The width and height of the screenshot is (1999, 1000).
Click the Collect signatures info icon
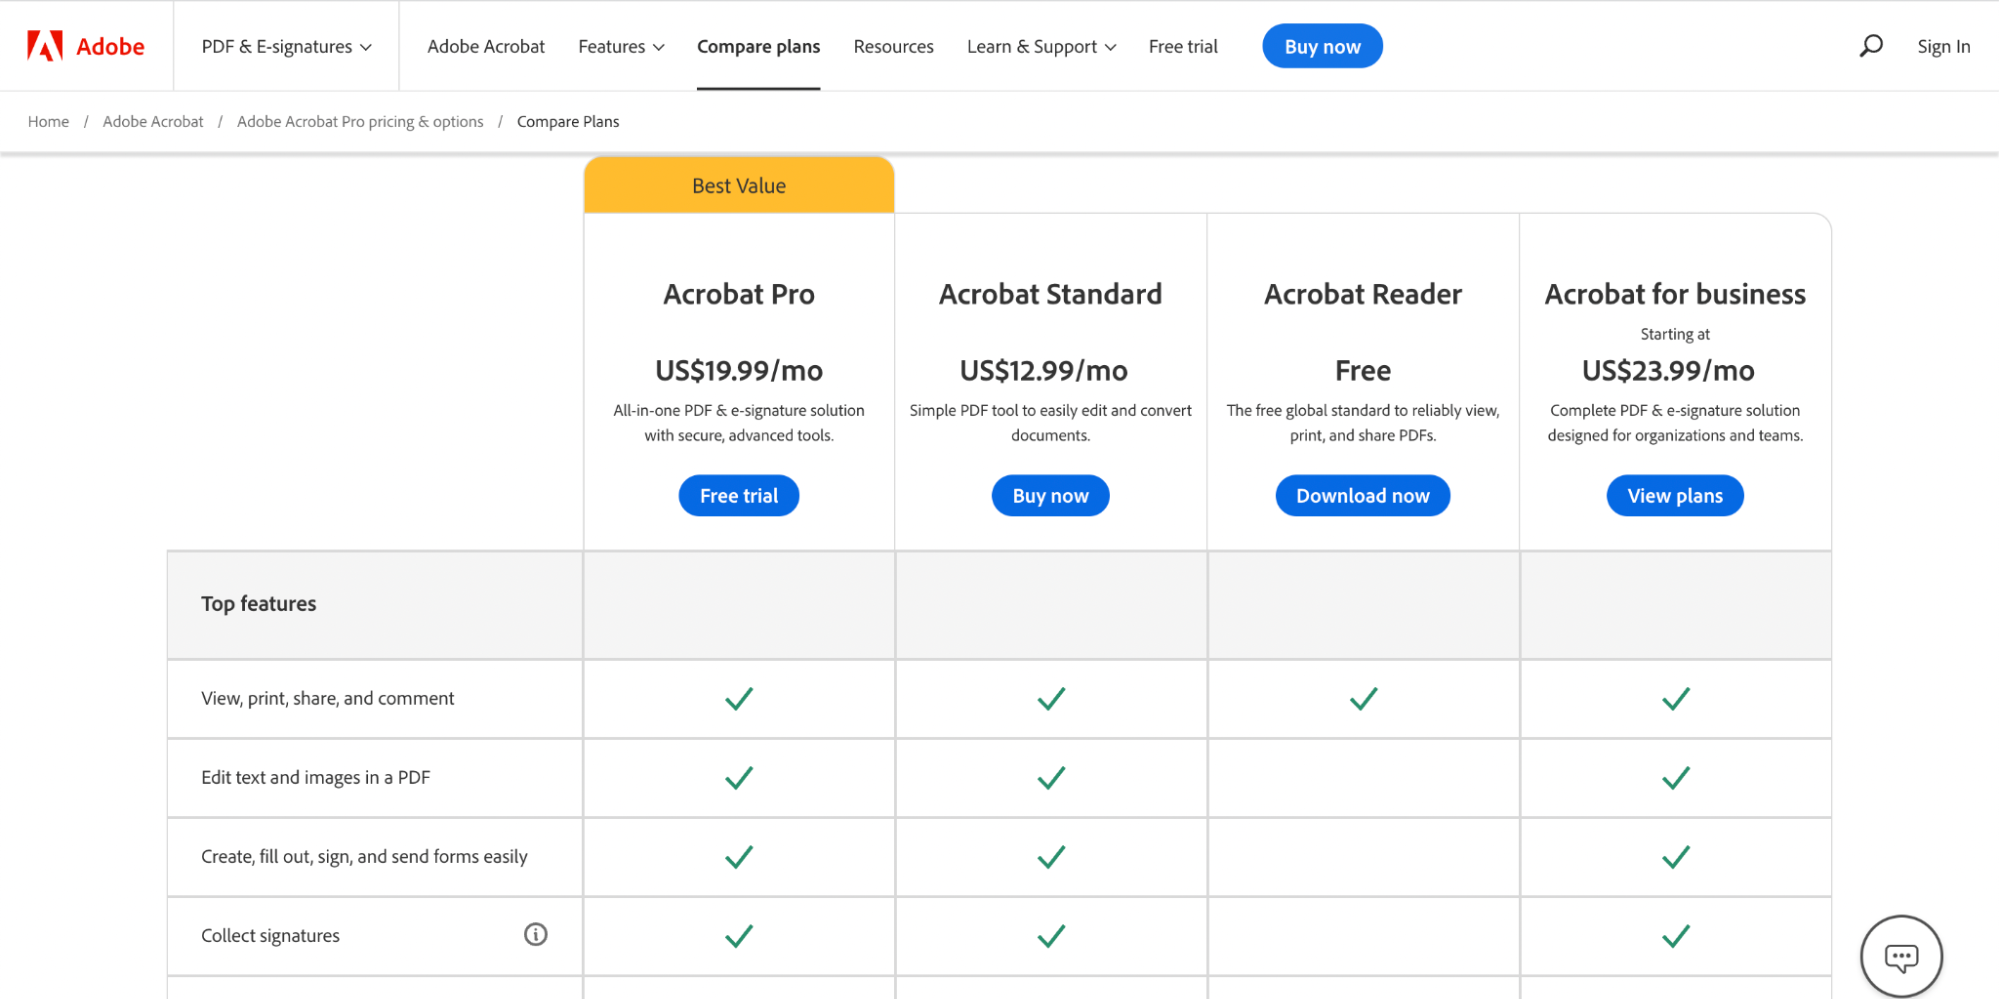pyautogui.click(x=536, y=934)
